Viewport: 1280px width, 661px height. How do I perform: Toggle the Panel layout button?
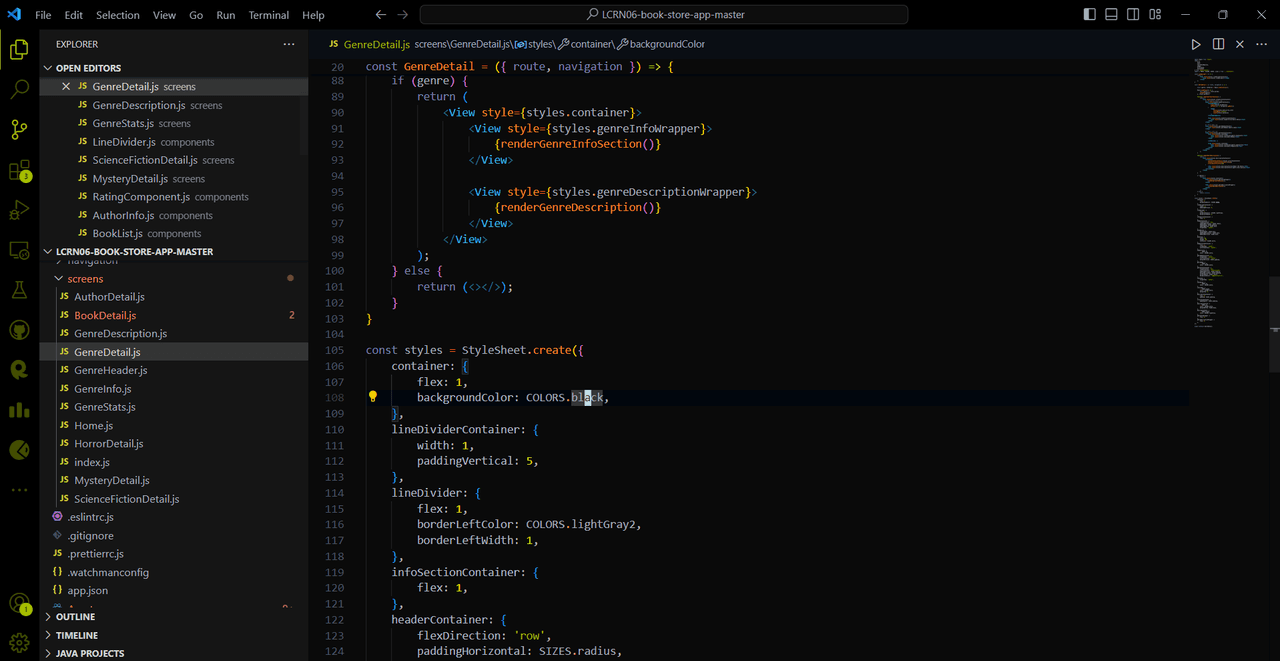click(x=1111, y=15)
